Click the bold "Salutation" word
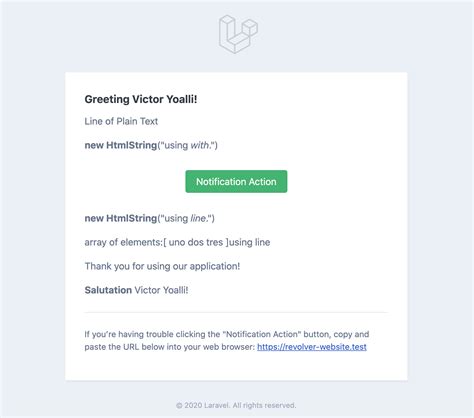 108,290
